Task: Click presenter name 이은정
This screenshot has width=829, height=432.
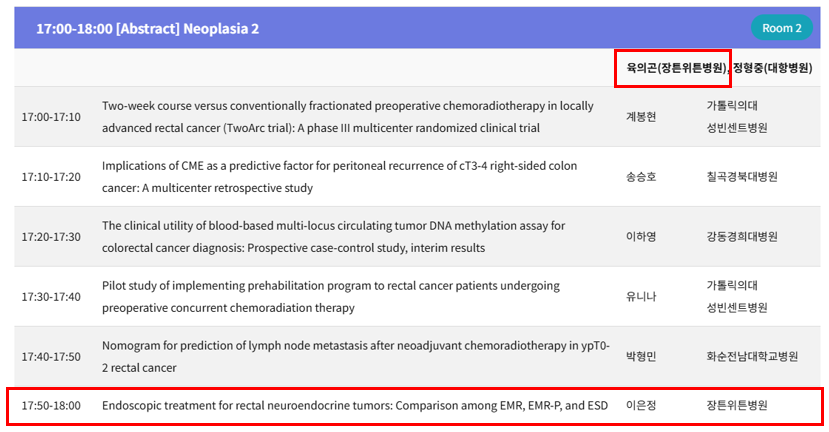Action: (x=641, y=406)
